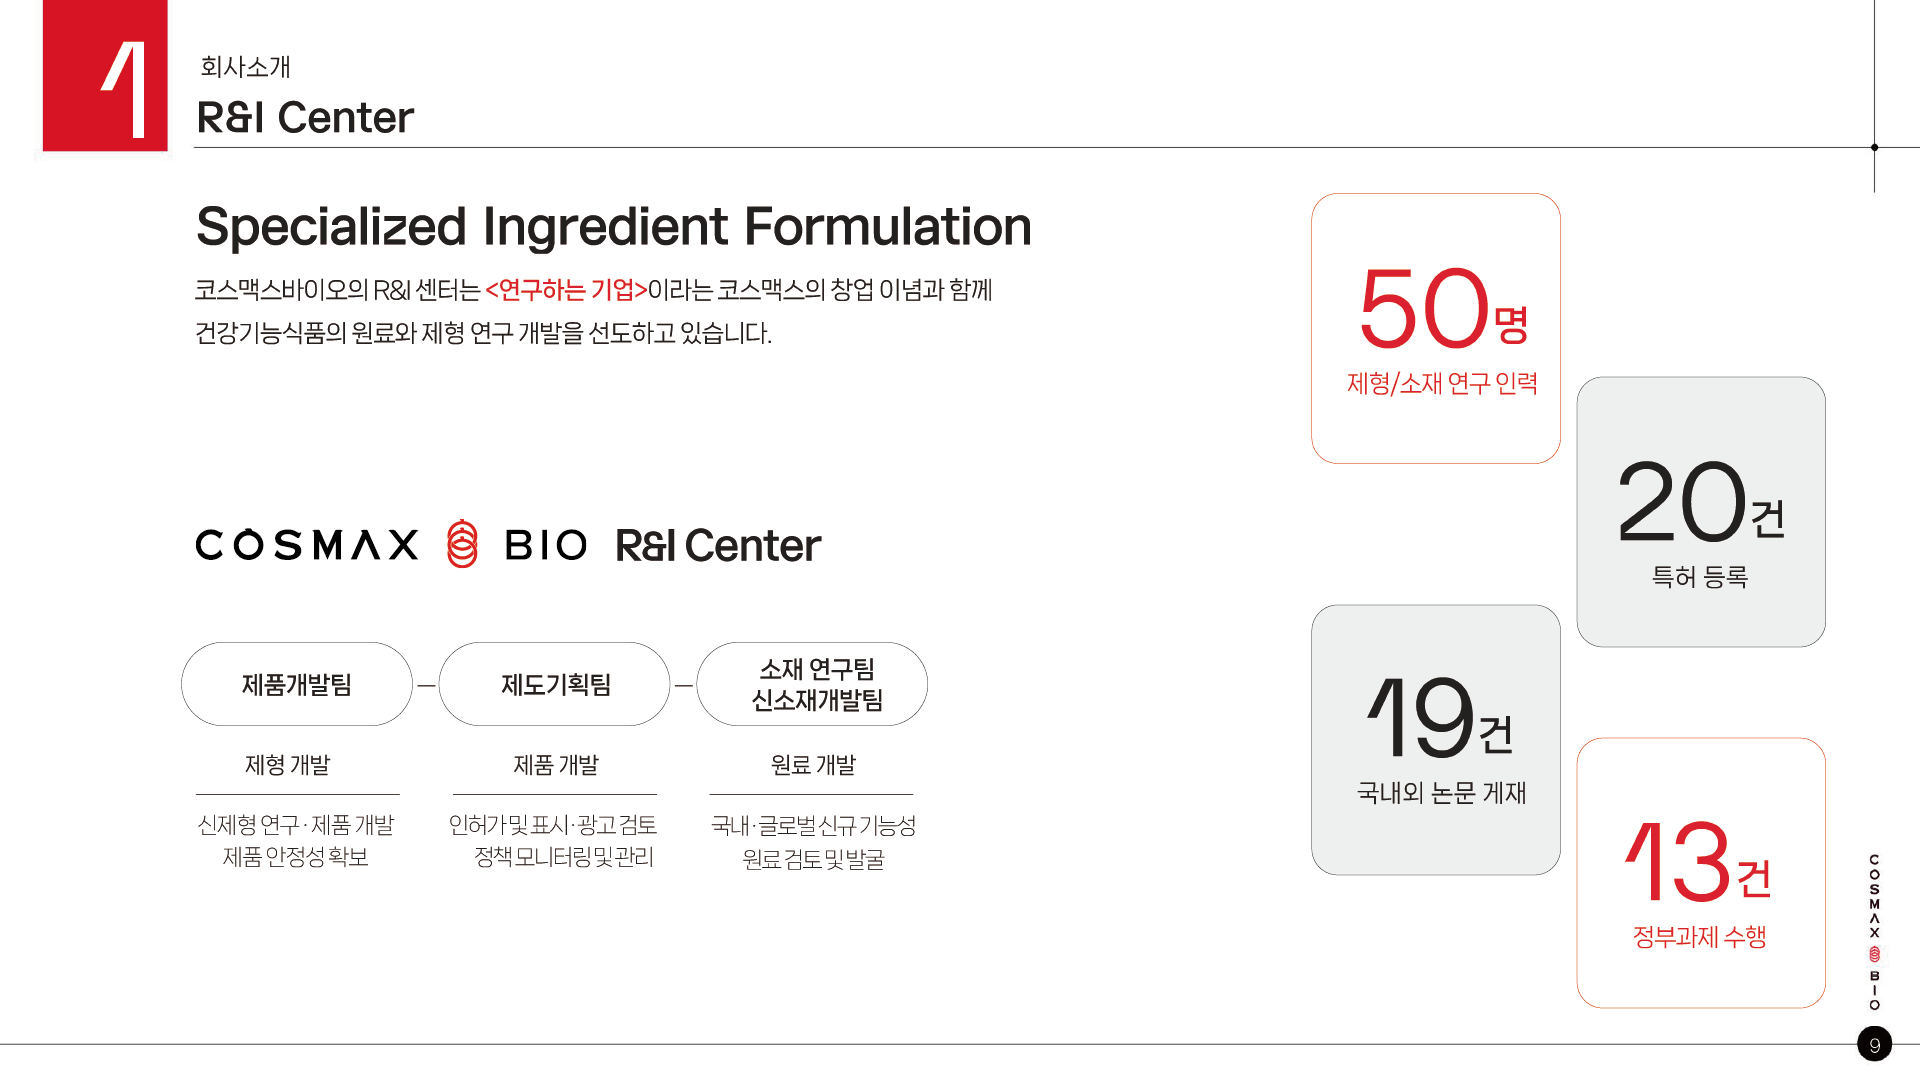Click the 19건 published papers card
The height and width of the screenshot is (1080, 1920).
coord(1436,740)
